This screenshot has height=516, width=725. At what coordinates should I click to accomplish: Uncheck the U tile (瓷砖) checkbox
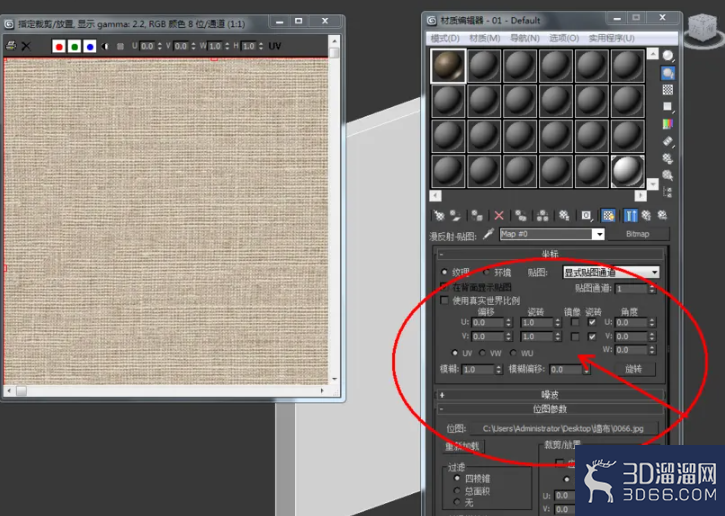[x=592, y=322]
